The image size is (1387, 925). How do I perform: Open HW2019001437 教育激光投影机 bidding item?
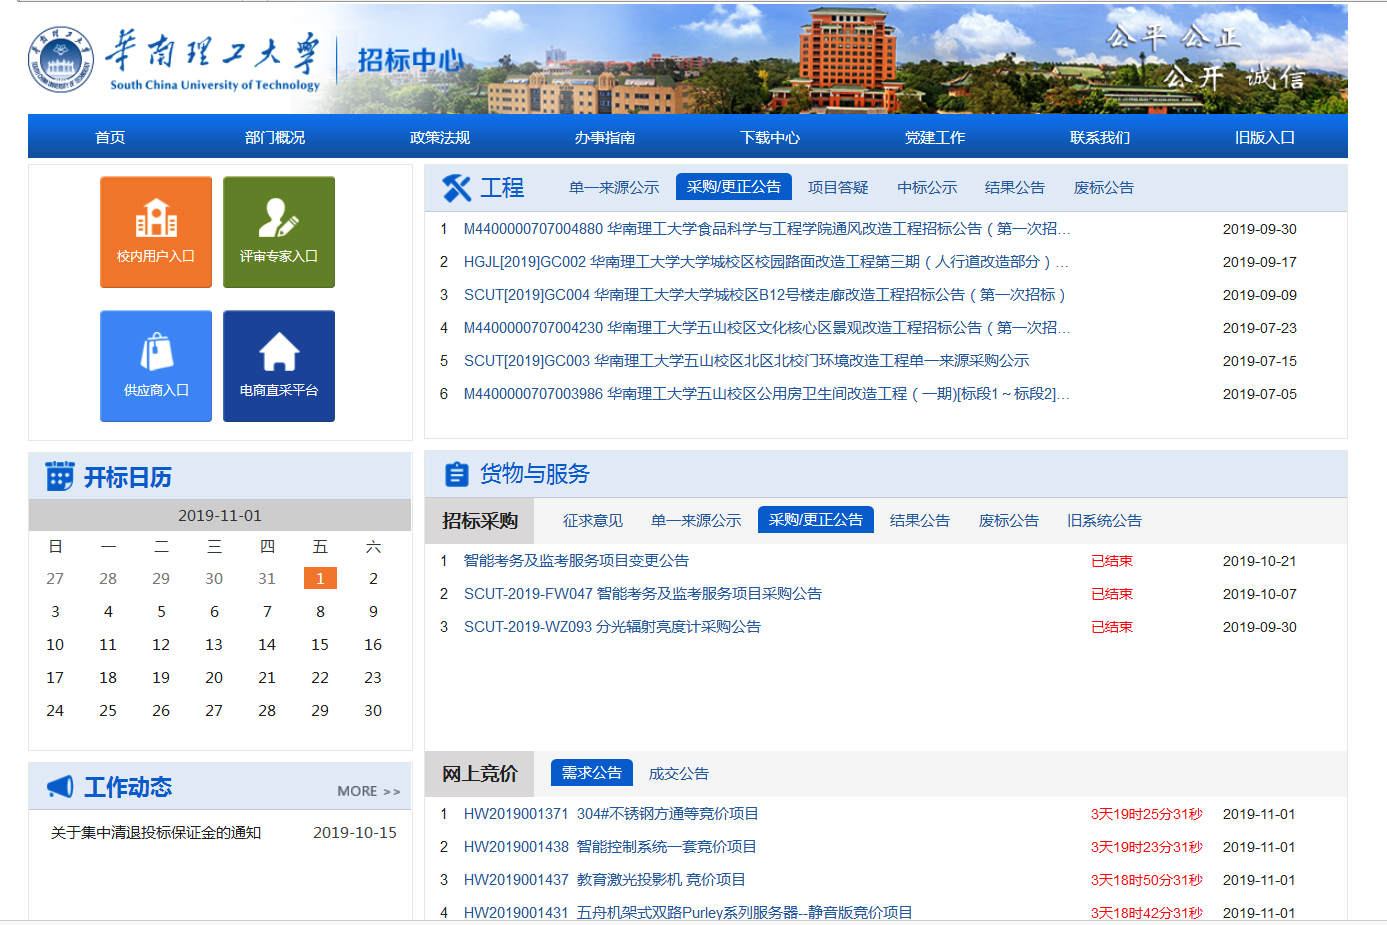pos(604,880)
